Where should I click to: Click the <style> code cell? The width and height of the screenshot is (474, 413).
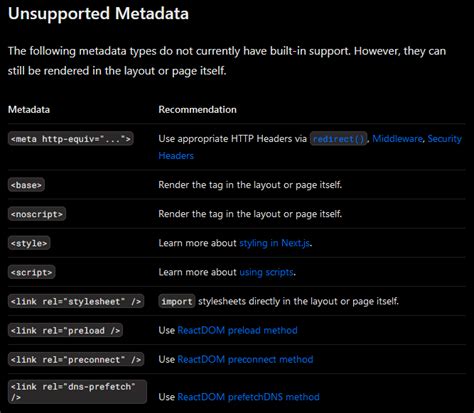[x=29, y=243]
